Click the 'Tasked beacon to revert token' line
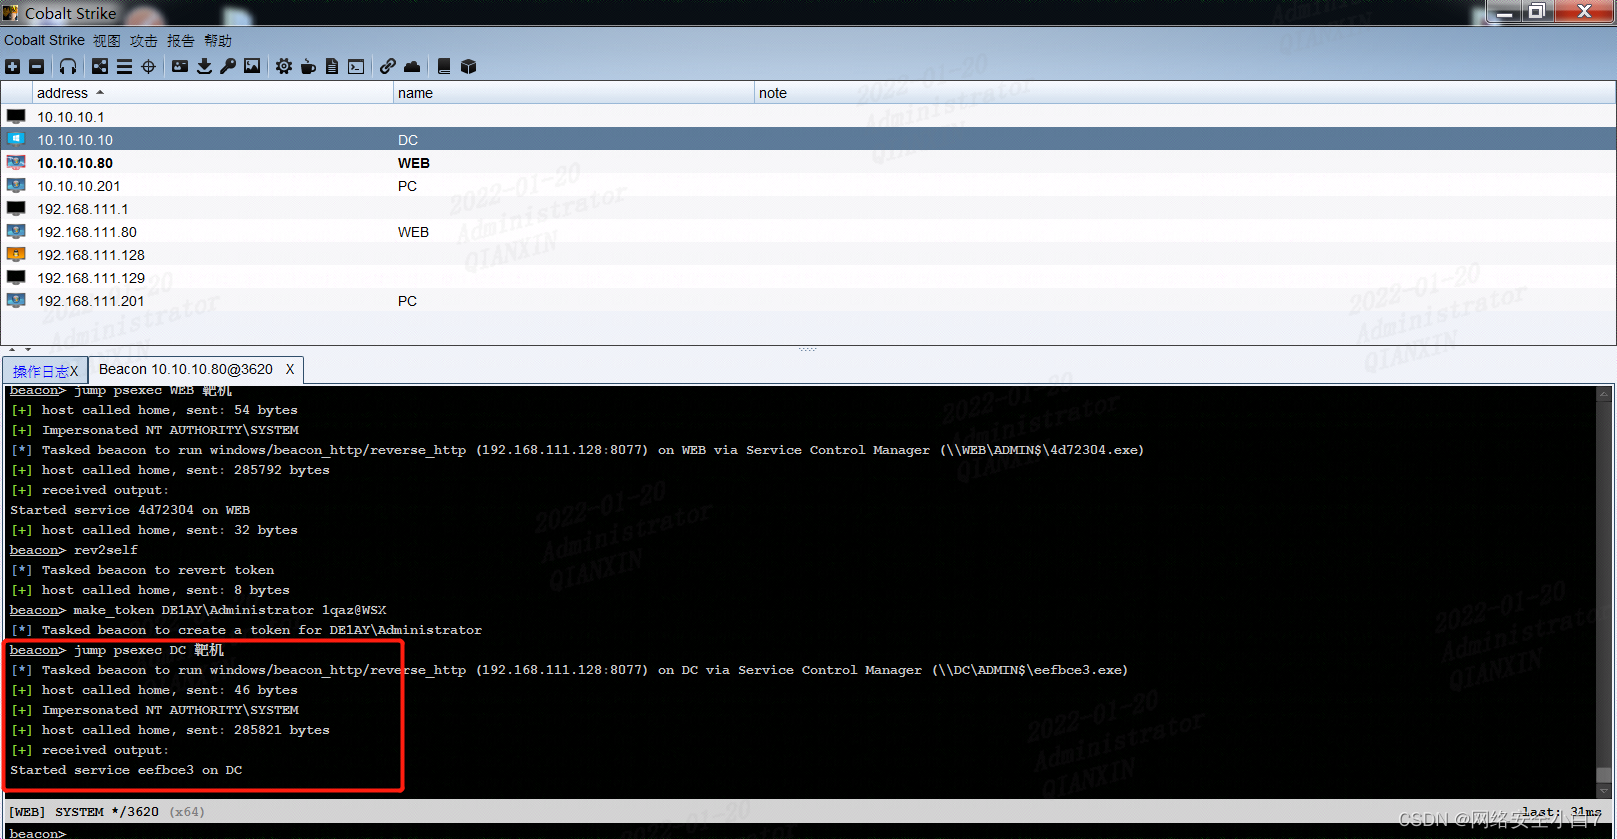Viewport: 1617px width, 839px height. point(142,570)
